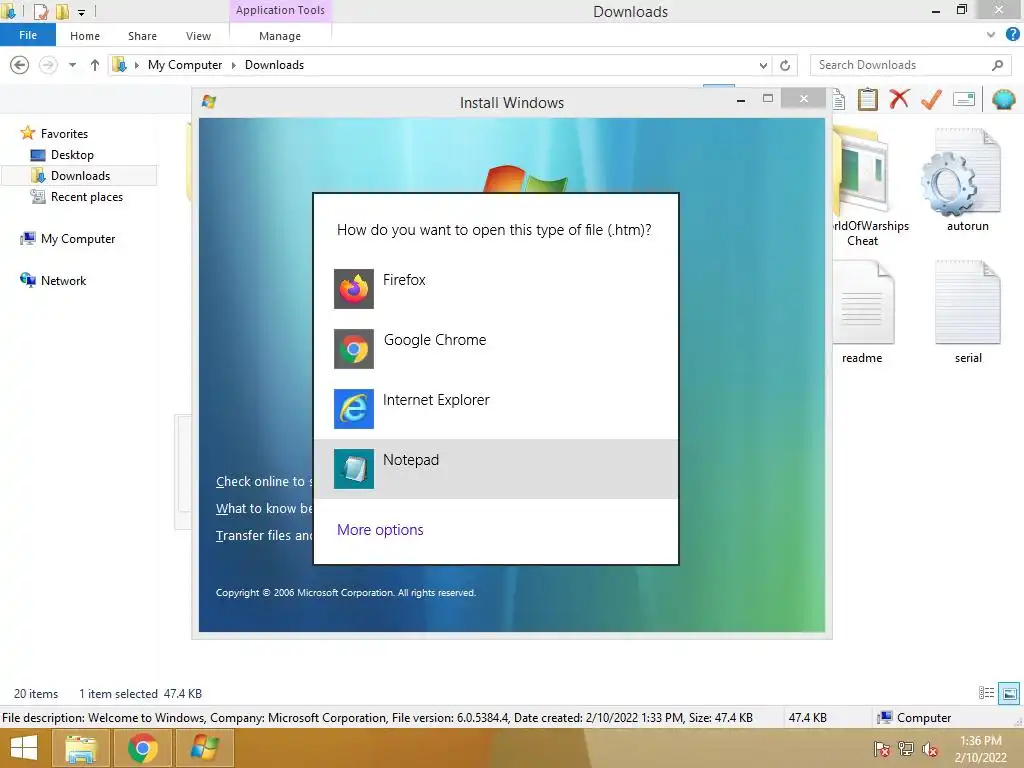Screen dimensions: 1024x768
Task: Choose Google Chrome in the open-with list
Action: point(496,349)
